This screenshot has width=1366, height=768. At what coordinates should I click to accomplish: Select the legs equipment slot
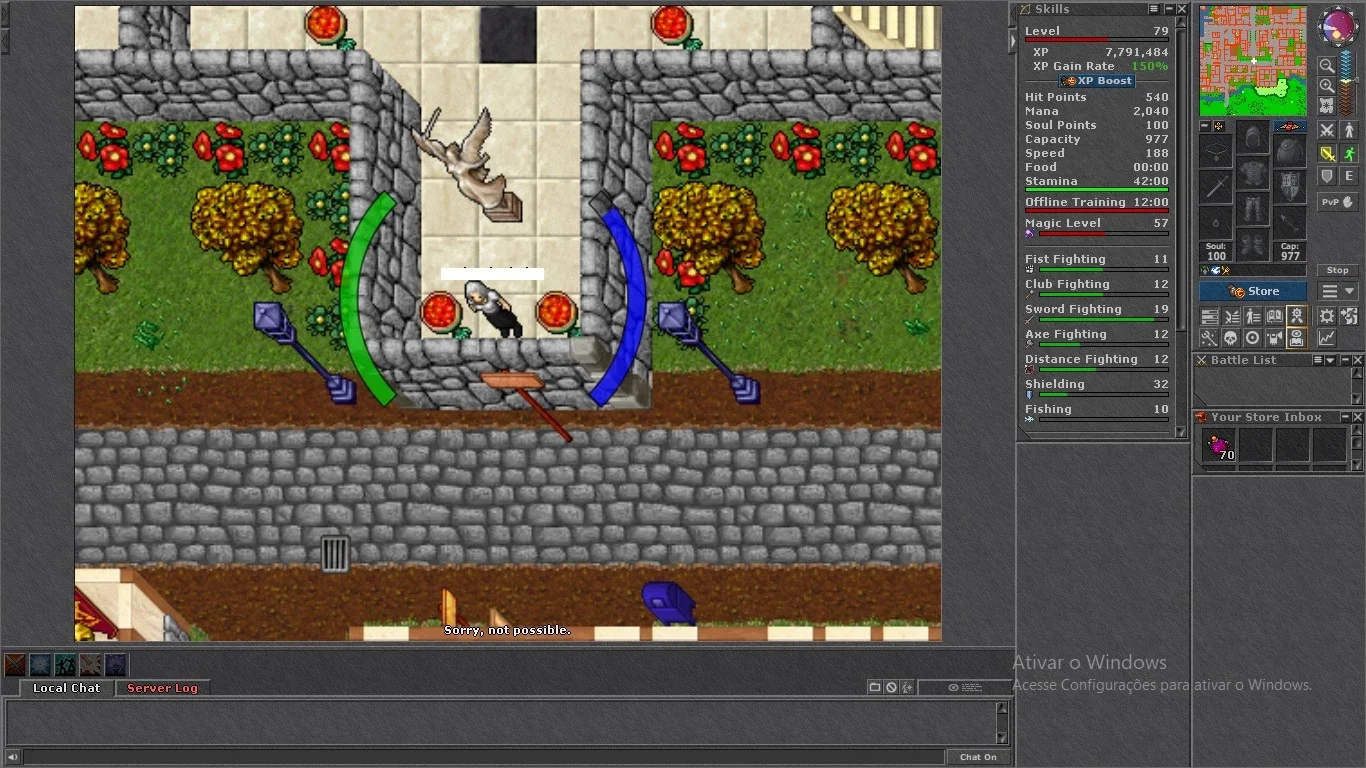pos(1252,208)
